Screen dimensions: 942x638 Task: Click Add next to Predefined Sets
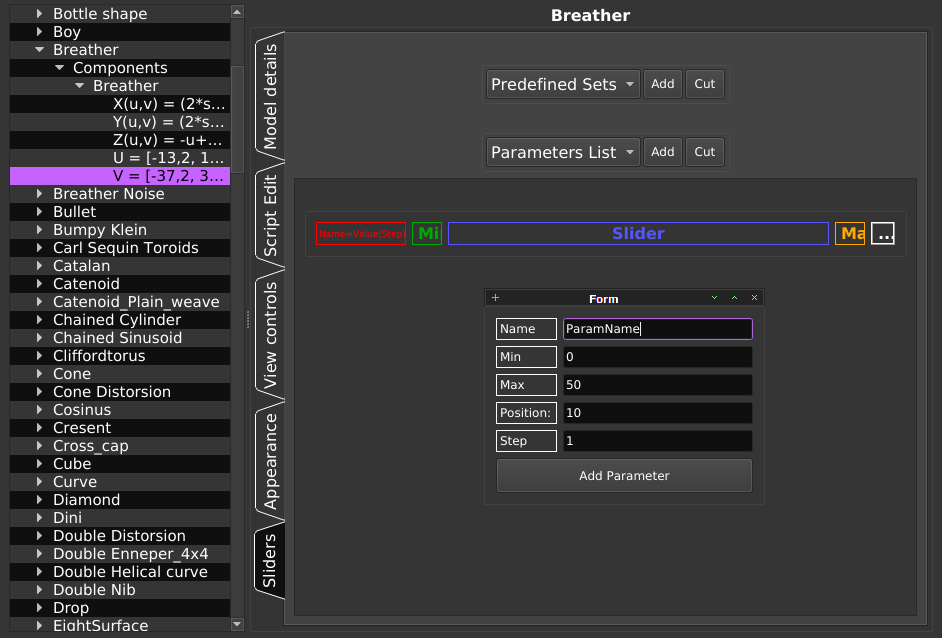click(x=663, y=84)
